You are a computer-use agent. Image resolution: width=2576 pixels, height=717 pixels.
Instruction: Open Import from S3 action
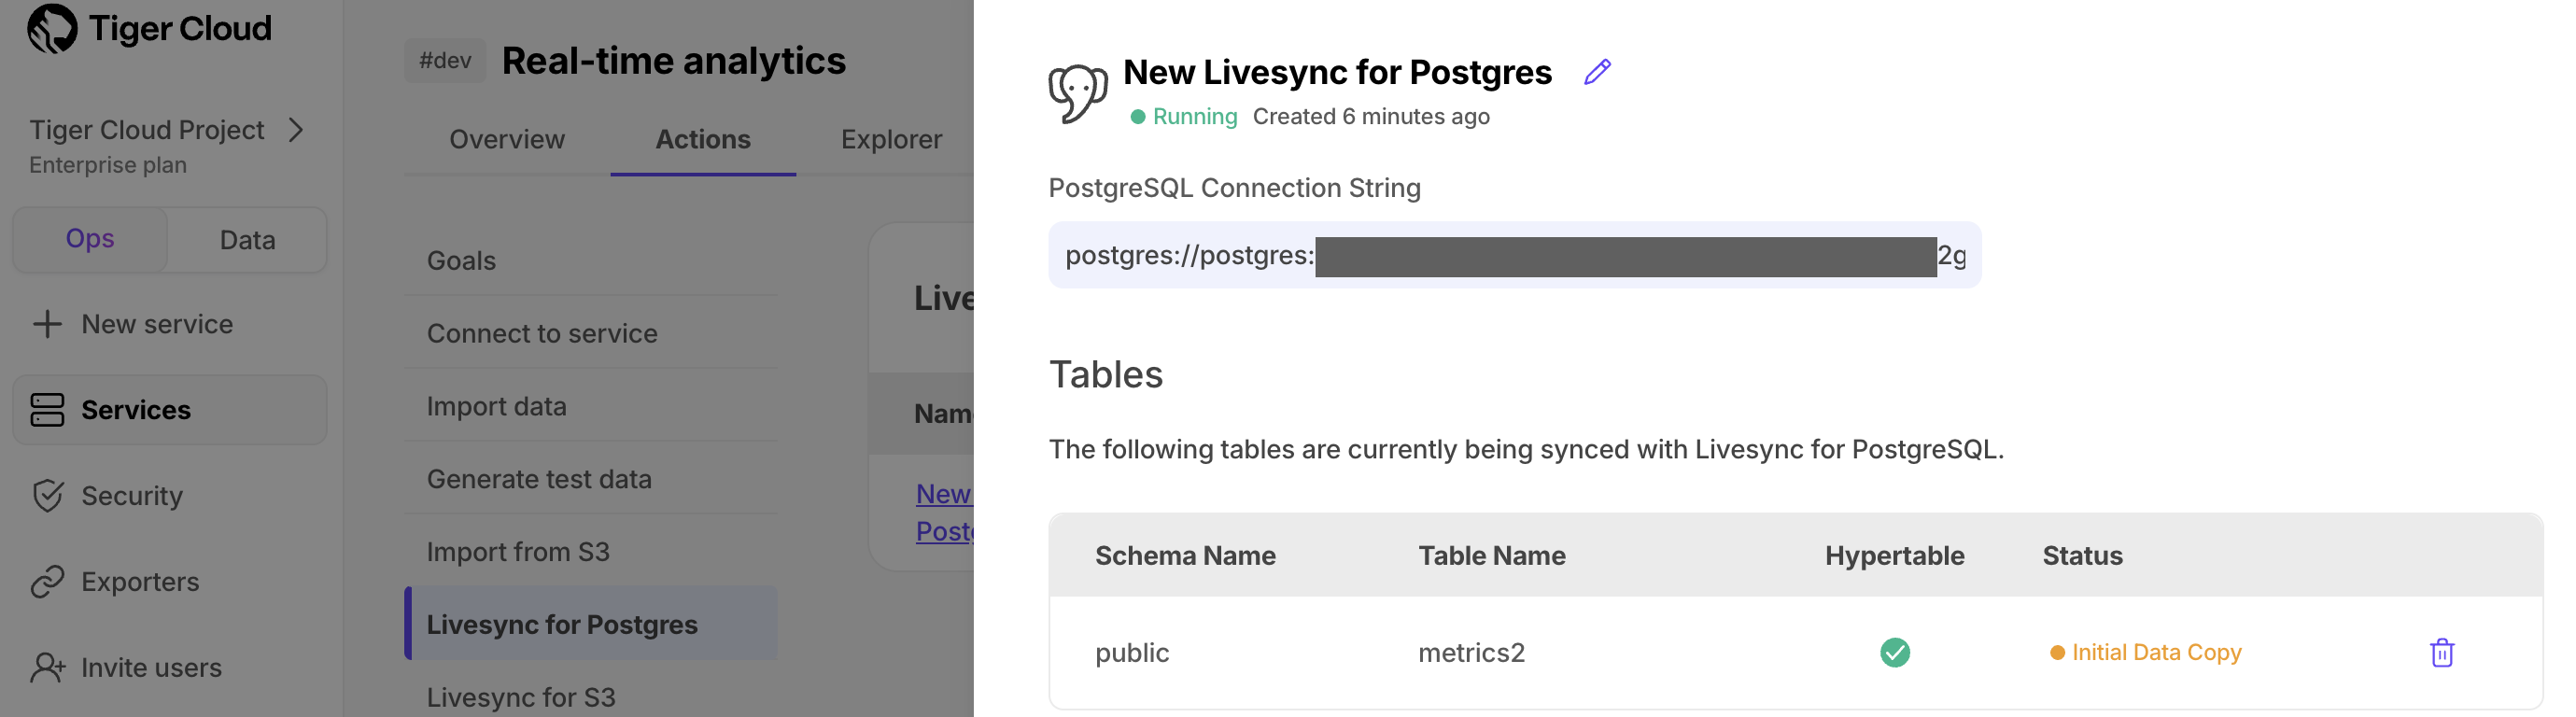click(x=591, y=552)
